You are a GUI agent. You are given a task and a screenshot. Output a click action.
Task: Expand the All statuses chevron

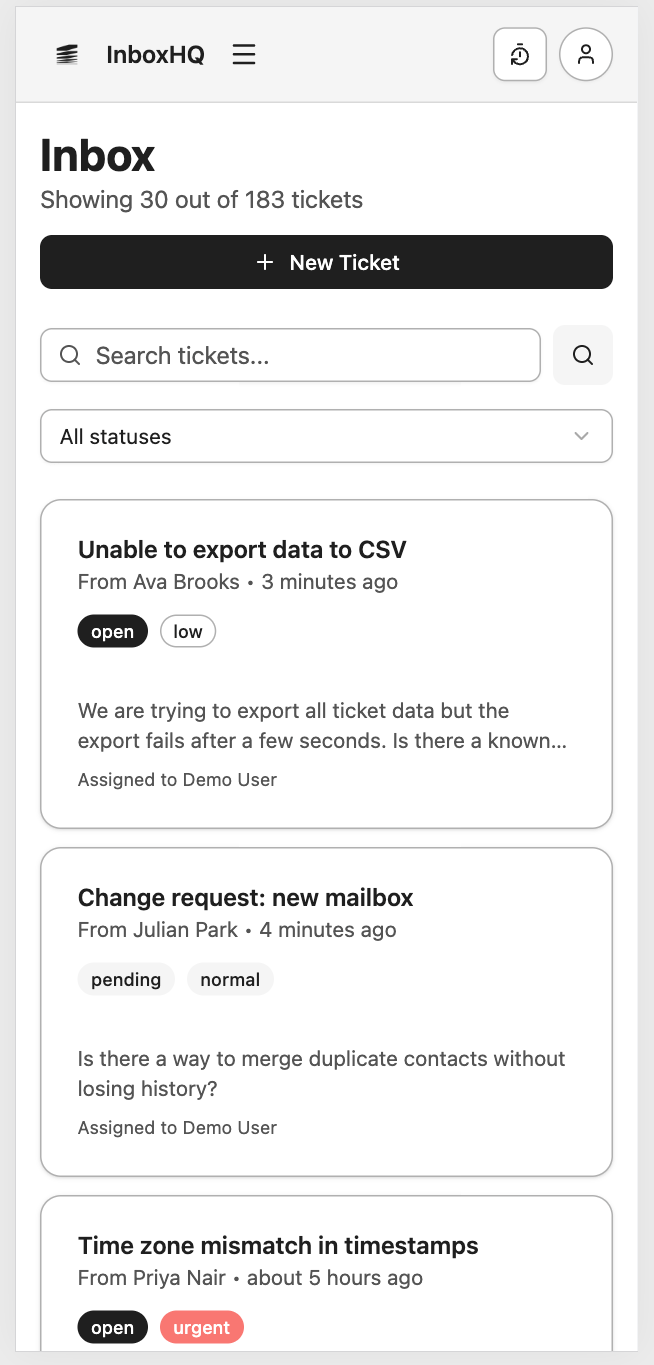click(x=582, y=436)
